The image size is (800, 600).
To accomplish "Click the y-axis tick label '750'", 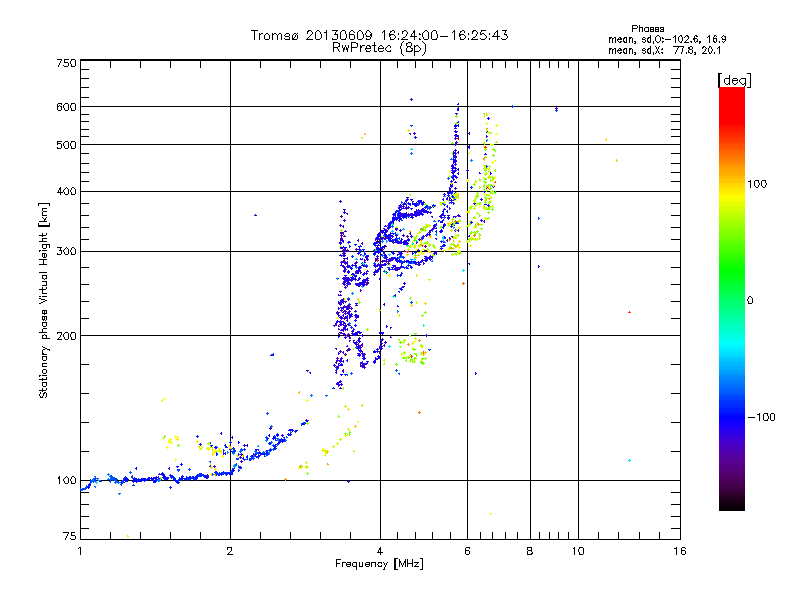I will [66, 63].
